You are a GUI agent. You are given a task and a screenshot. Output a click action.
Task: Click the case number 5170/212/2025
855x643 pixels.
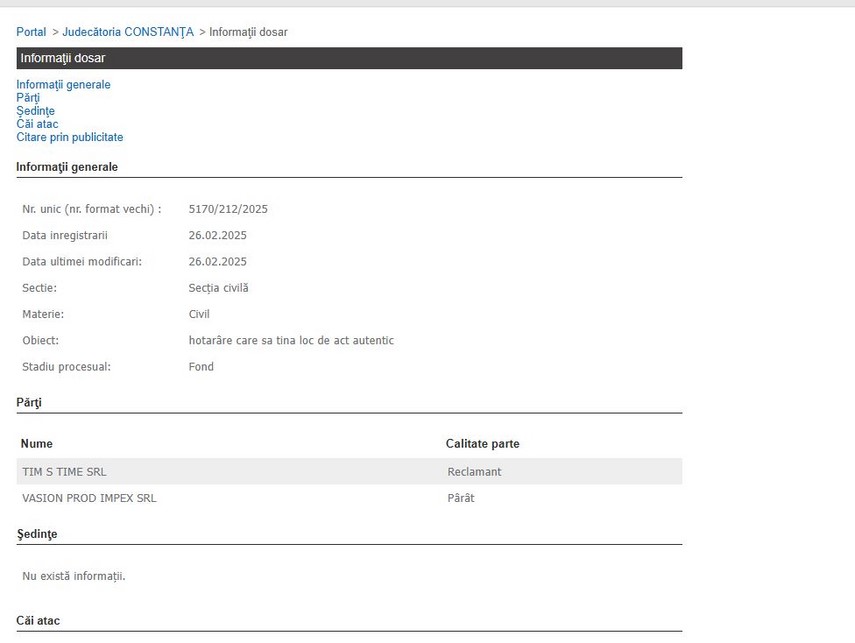point(228,209)
